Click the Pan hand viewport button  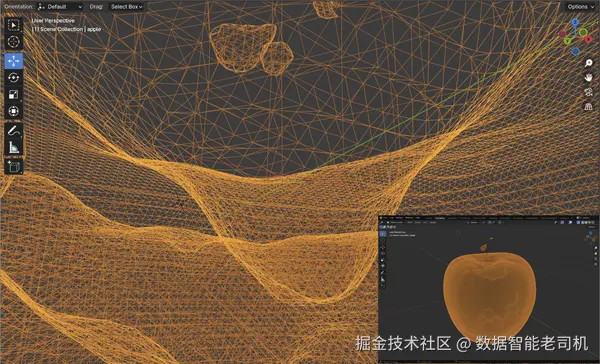pyautogui.click(x=589, y=78)
